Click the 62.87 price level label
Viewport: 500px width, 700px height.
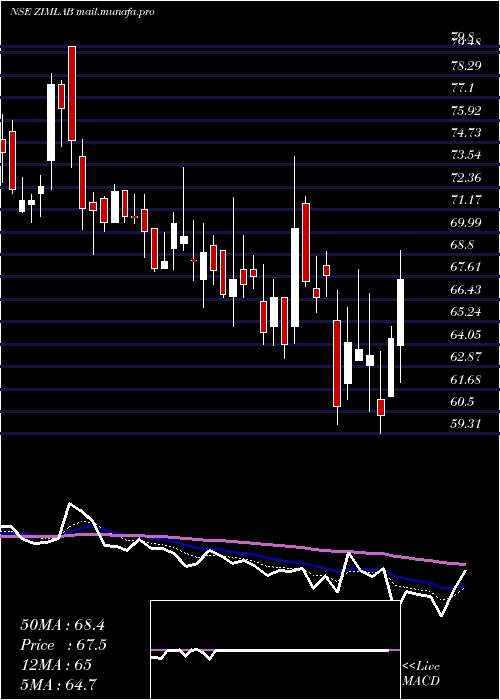tap(466, 357)
